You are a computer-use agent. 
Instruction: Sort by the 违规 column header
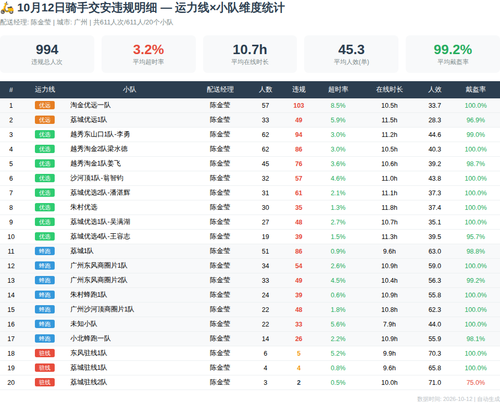pos(299,89)
